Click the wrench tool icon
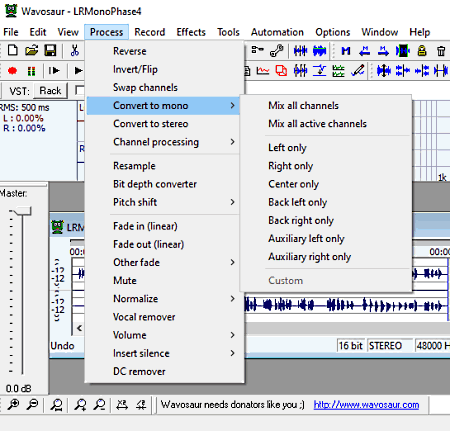The width and height of the screenshot is (450, 431). point(276,51)
